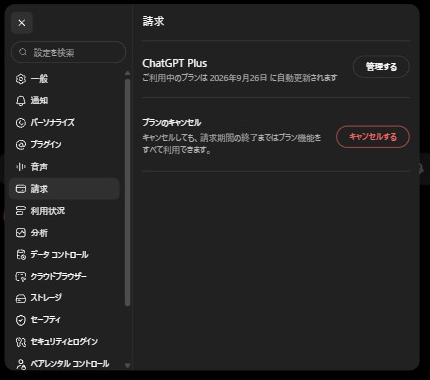Screen dimensions: 430x380
Task: Click the ChatGPT Plus plan title
Action: [x=175, y=63]
